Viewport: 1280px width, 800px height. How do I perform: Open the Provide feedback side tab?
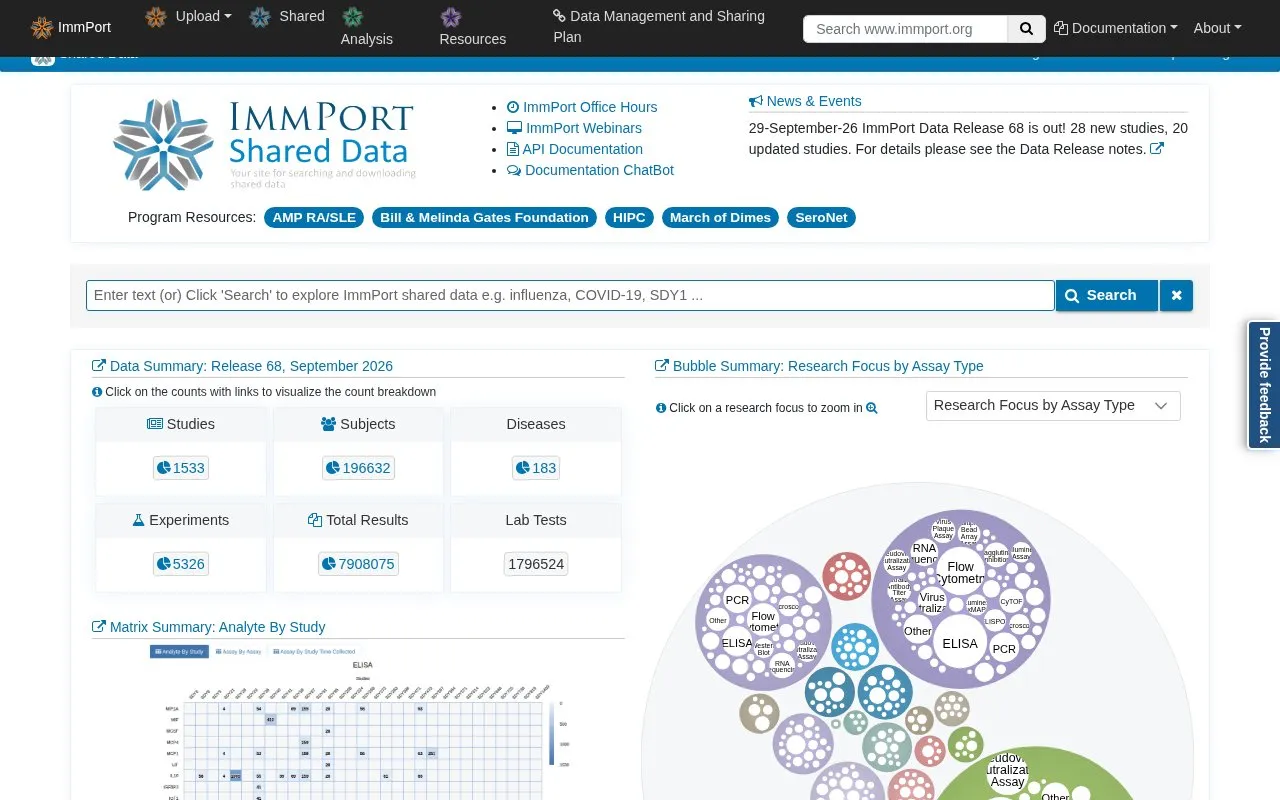[x=1264, y=385]
